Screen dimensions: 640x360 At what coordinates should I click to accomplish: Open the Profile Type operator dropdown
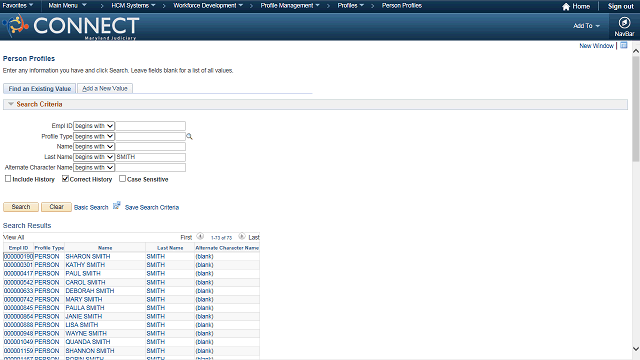pyautogui.click(x=94, y=136)
